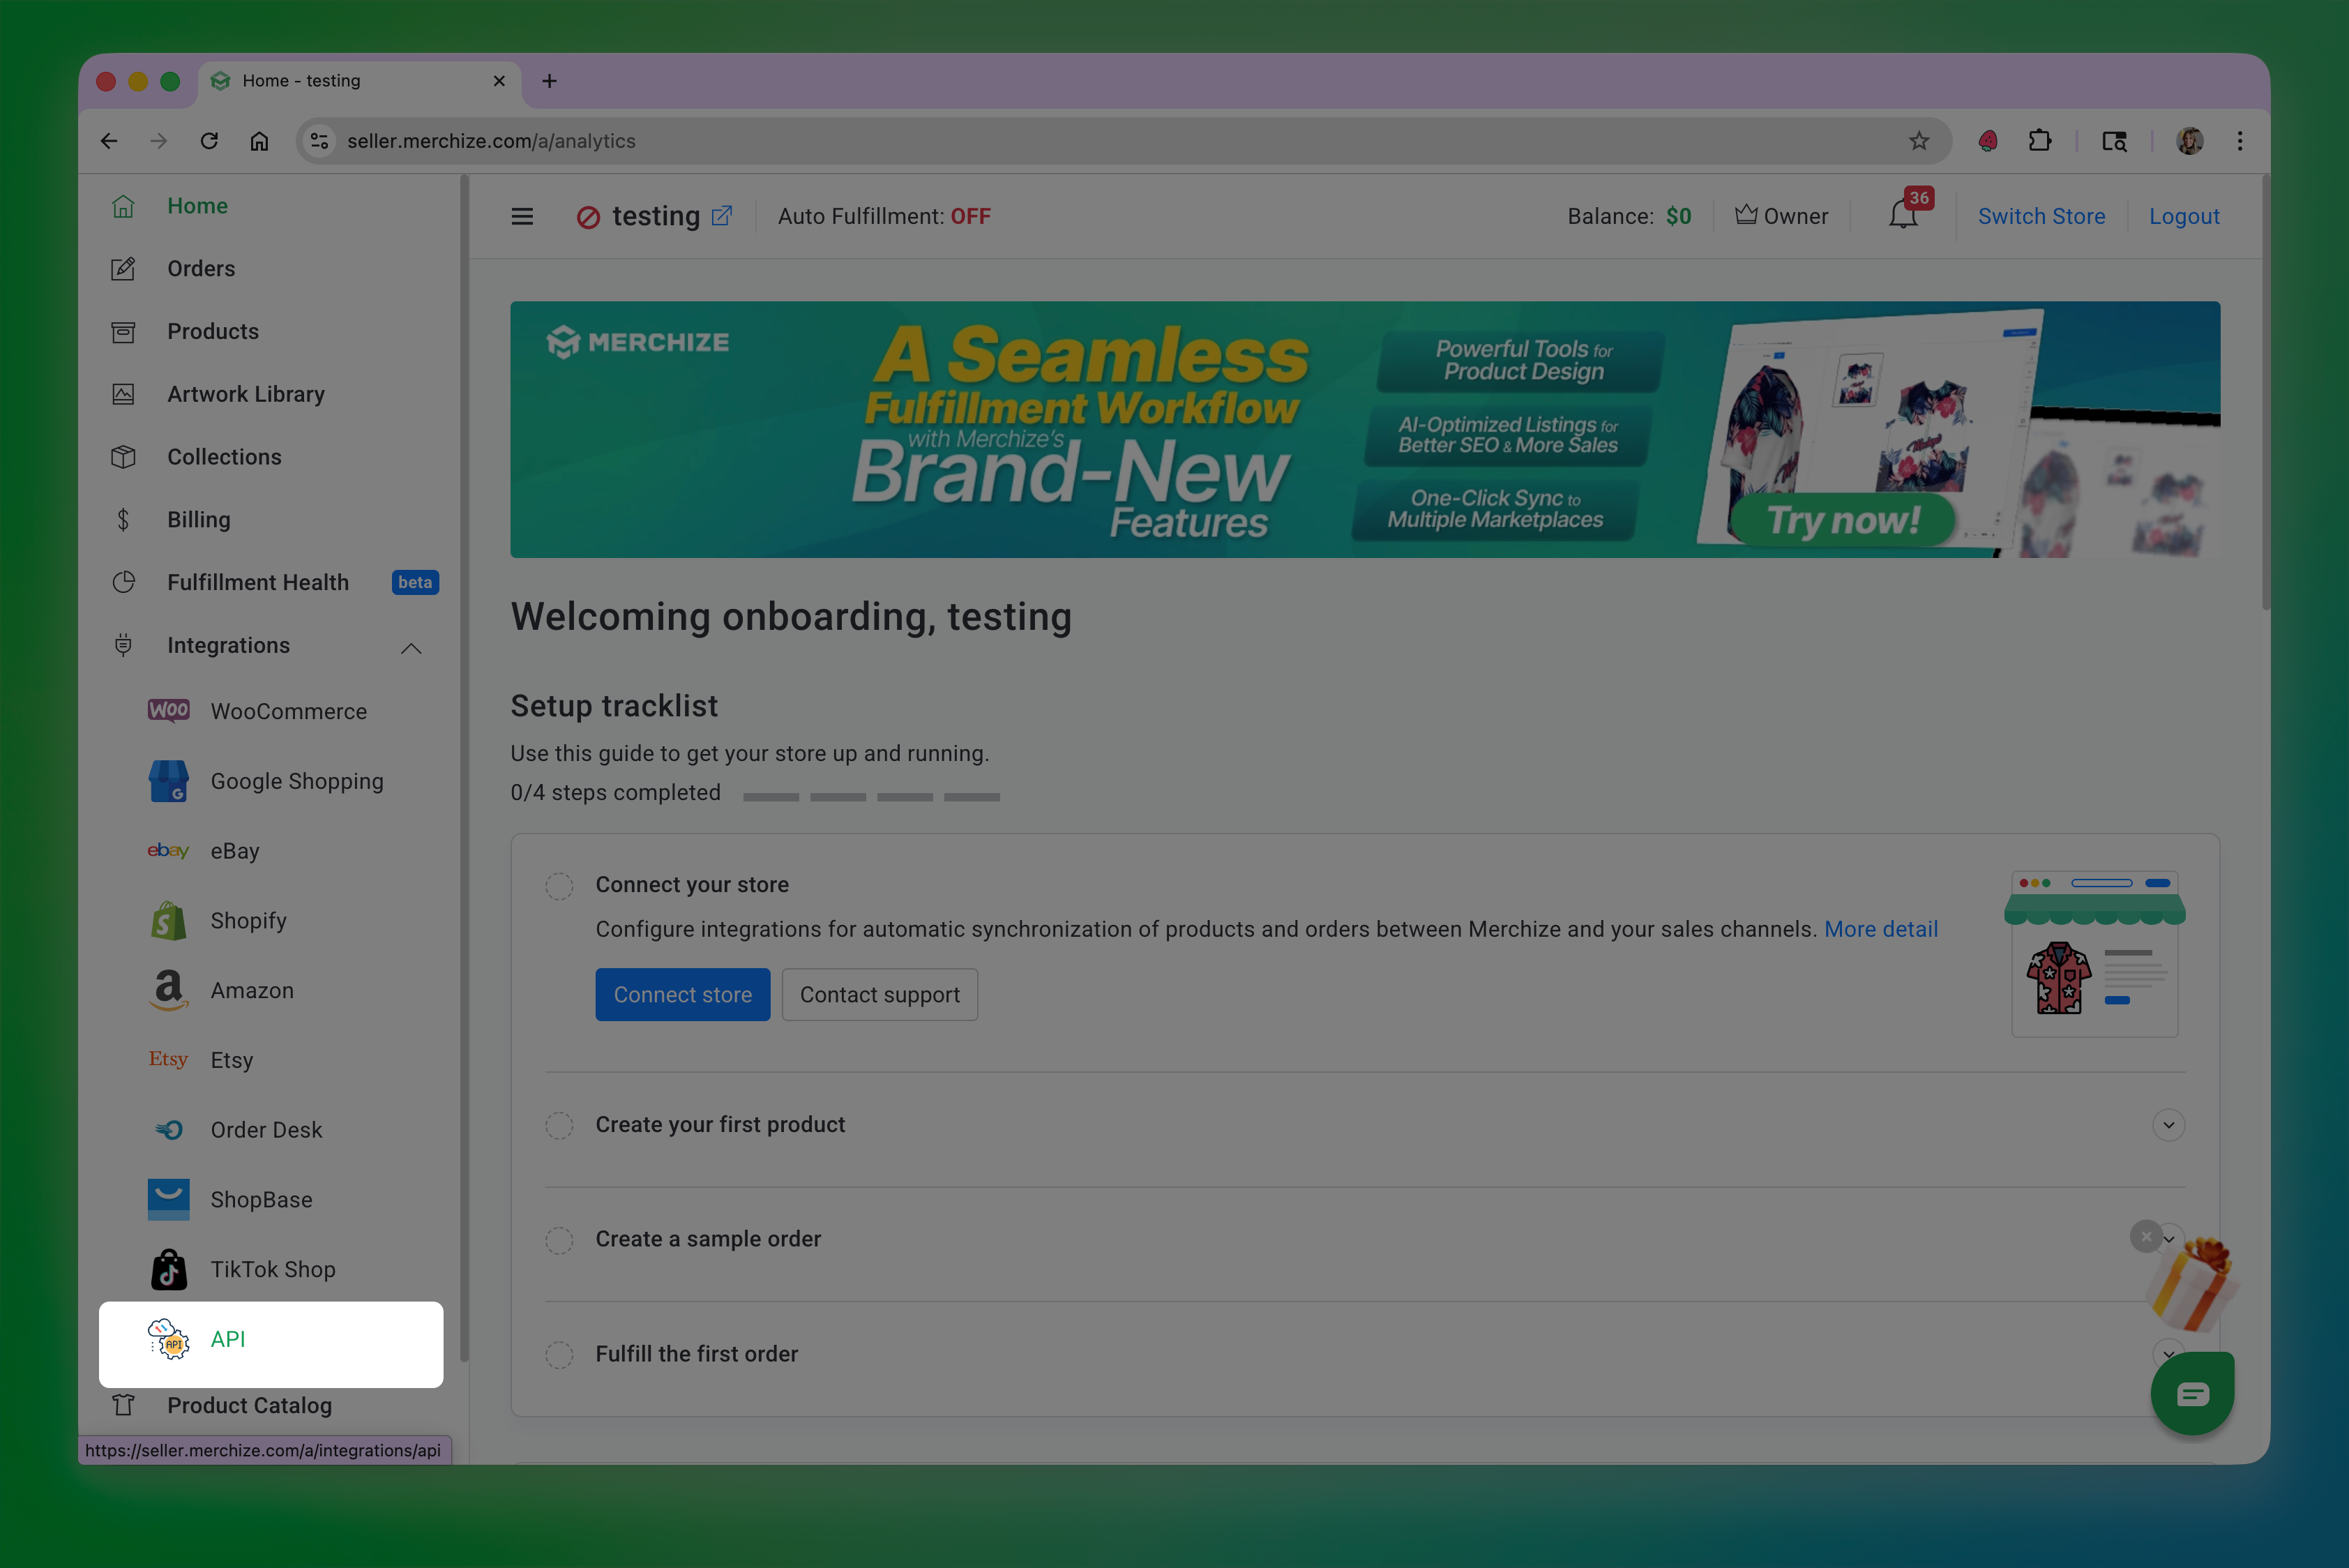Image resolution: width=2349 pixels, height=1568 pixels.
Task: Mark the Create your first product circle
Action: (x=559, y=1126)
